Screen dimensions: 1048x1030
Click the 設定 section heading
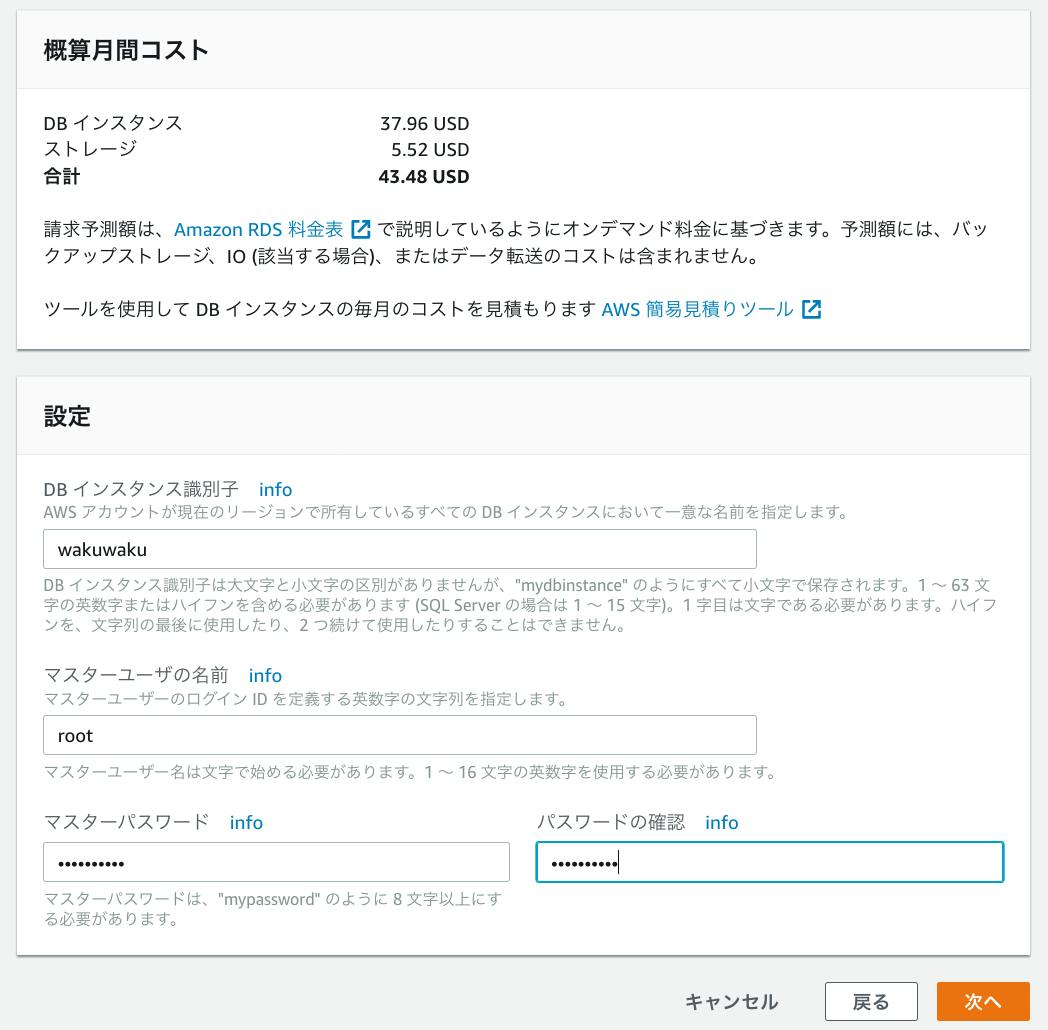click(67, 417)
